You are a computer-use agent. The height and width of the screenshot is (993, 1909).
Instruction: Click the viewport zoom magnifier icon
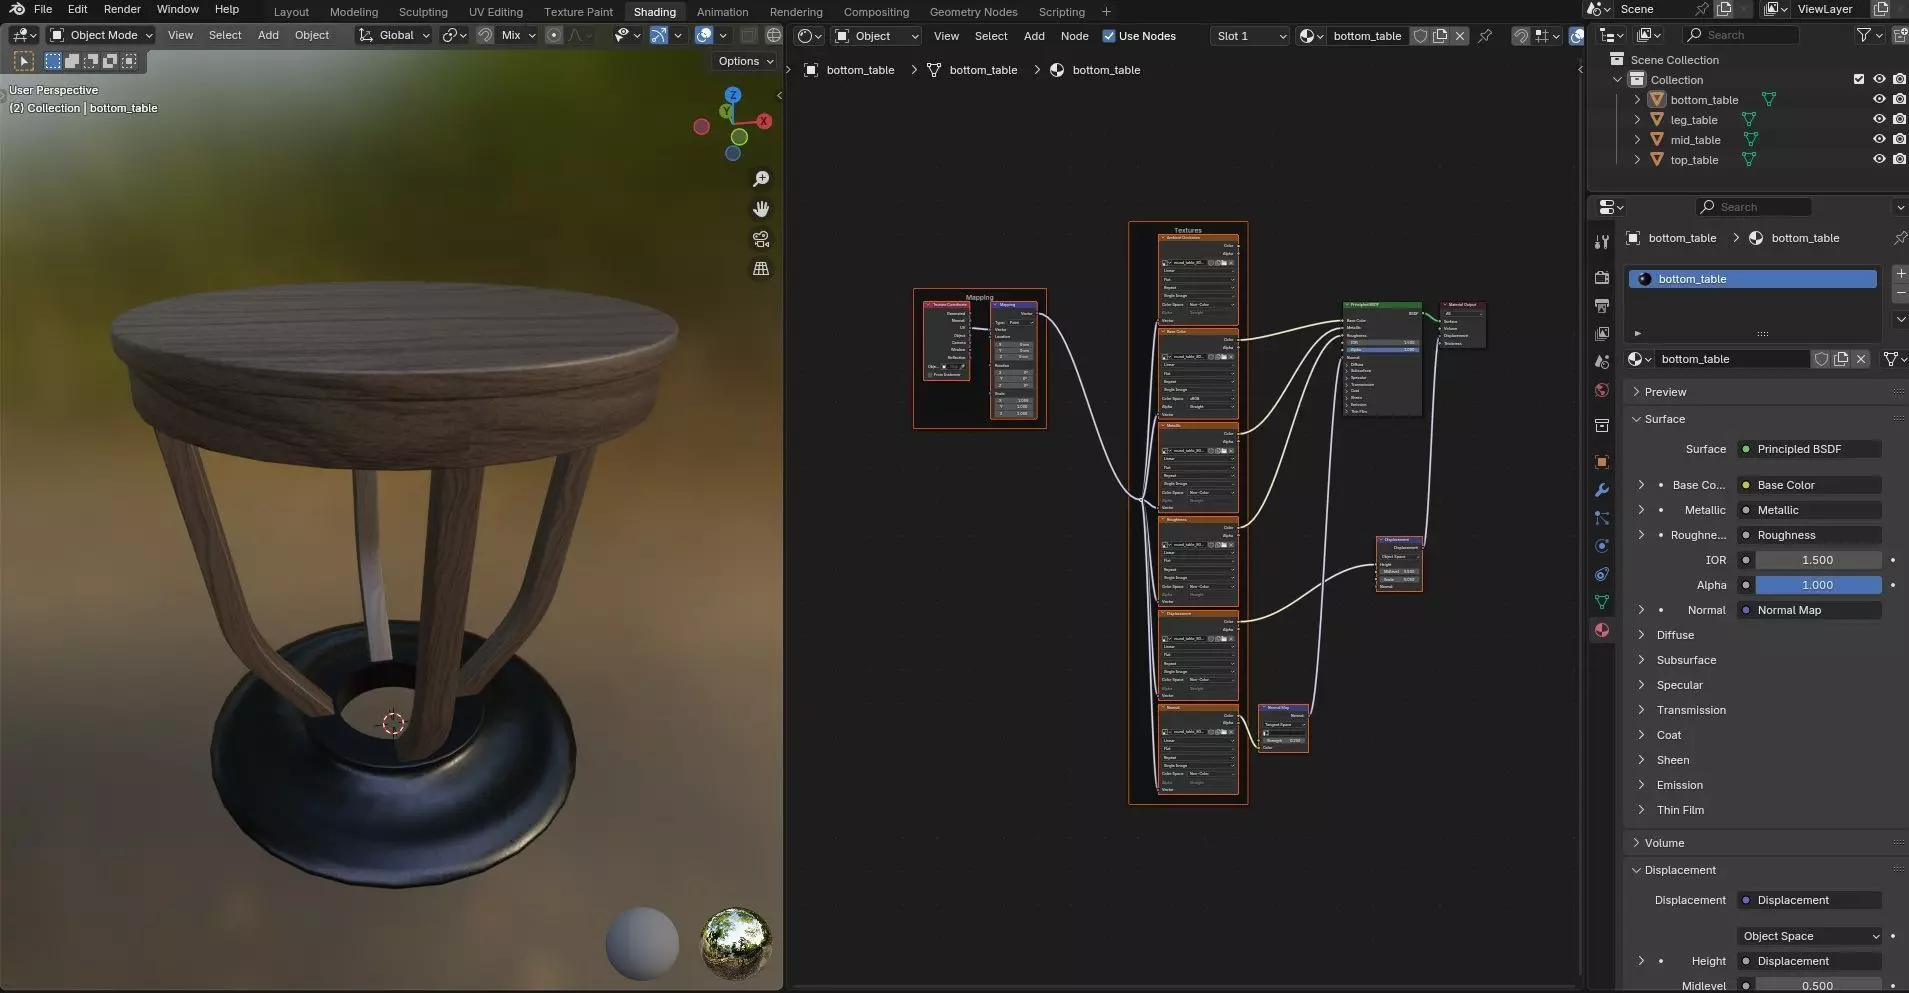761,179
